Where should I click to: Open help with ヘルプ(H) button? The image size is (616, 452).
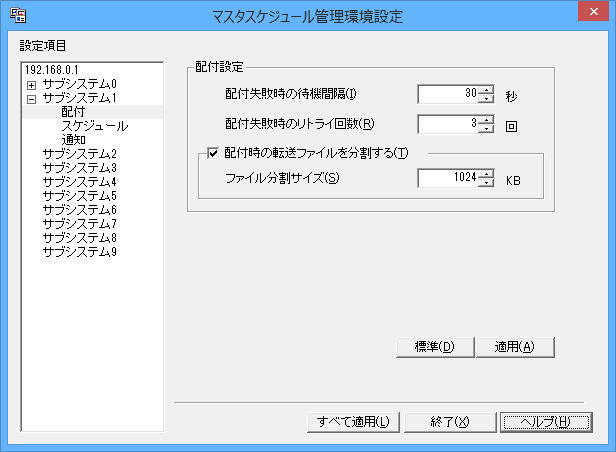pyautogui.click(x=546, y=422)
